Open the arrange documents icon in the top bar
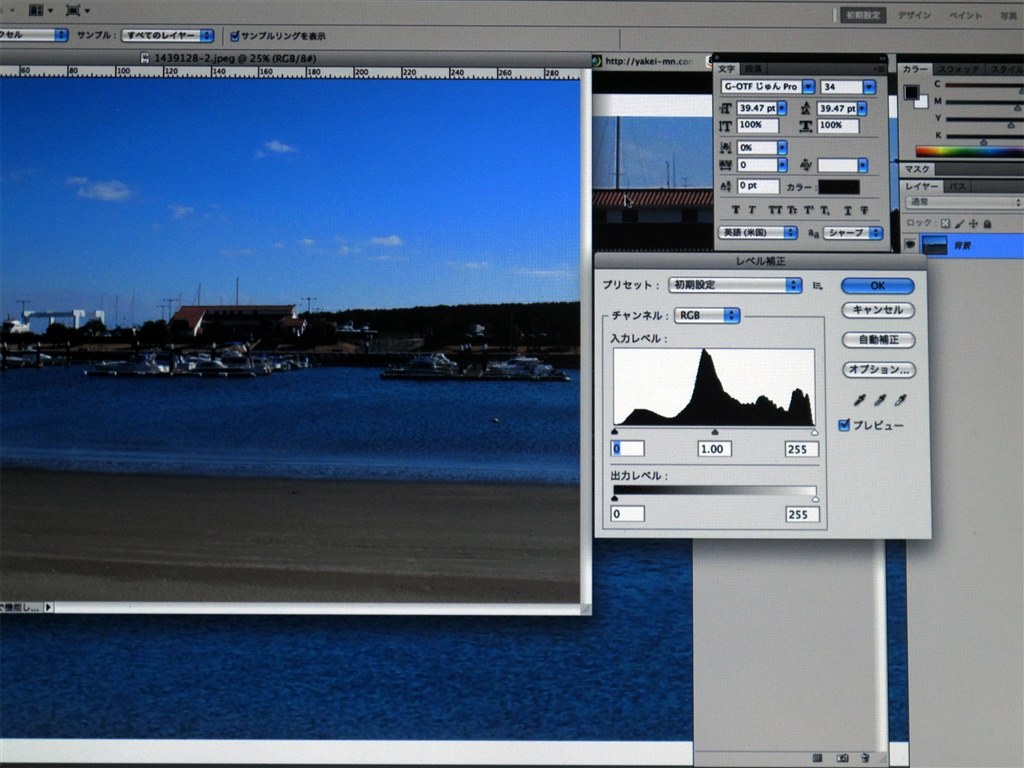Image resolution: width=1024 pixels, height=768 pixels. click(38, 10)
